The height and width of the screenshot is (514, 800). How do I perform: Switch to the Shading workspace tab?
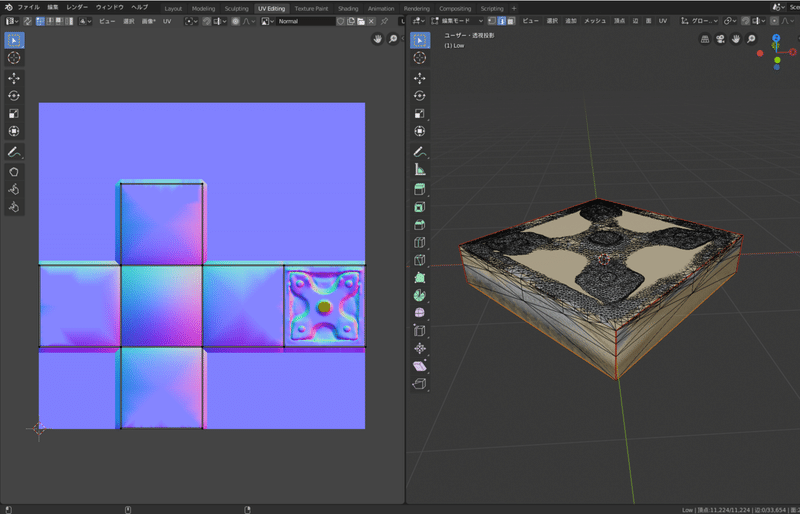point(348,9)
